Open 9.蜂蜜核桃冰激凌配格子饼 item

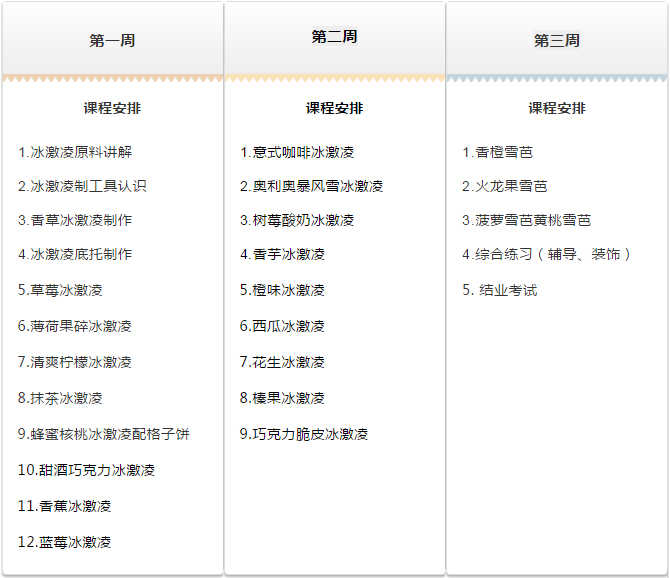coord(104,434)
